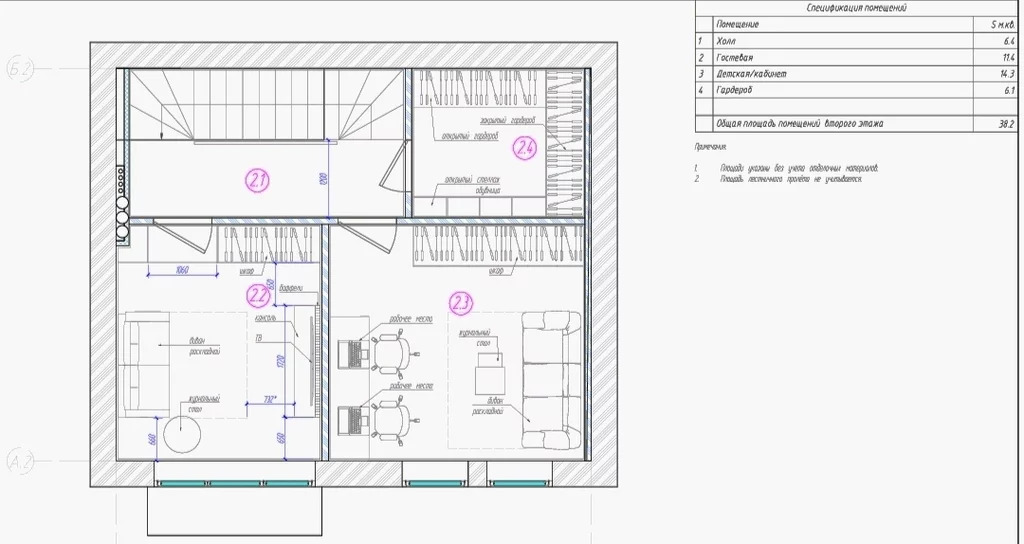Click the 'Примечания' notes heading
Image resolution: width=1024 pixels, height=544 pixels.
714,146
